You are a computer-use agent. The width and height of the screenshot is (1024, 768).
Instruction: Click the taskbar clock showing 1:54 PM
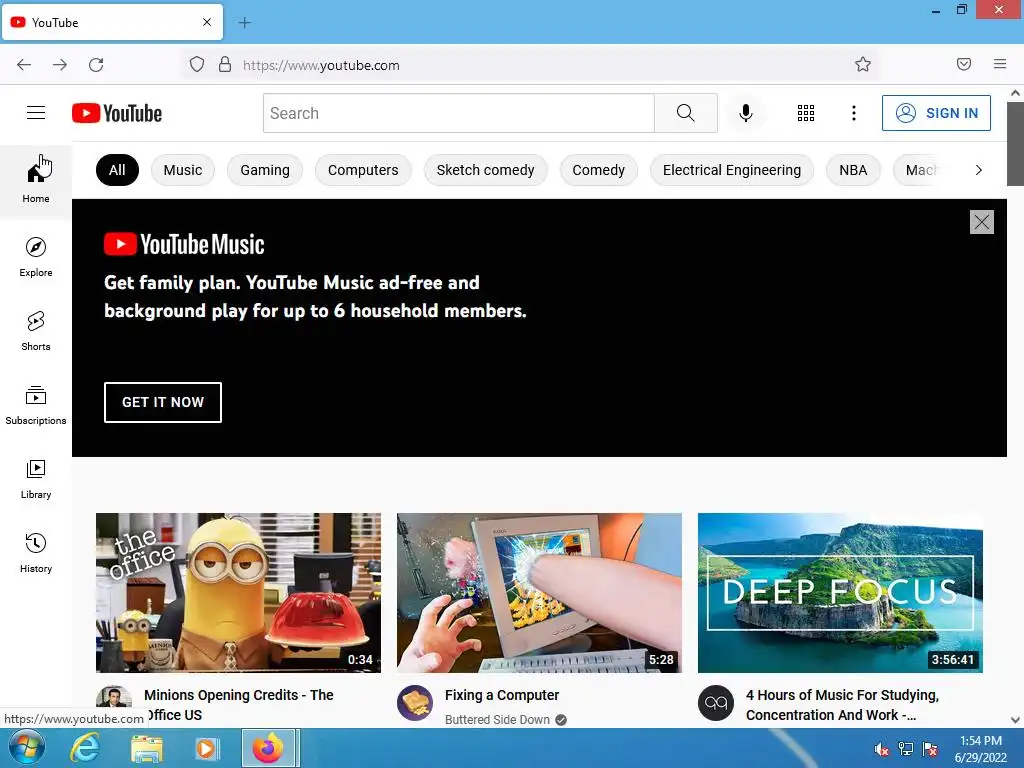point(981,749)
